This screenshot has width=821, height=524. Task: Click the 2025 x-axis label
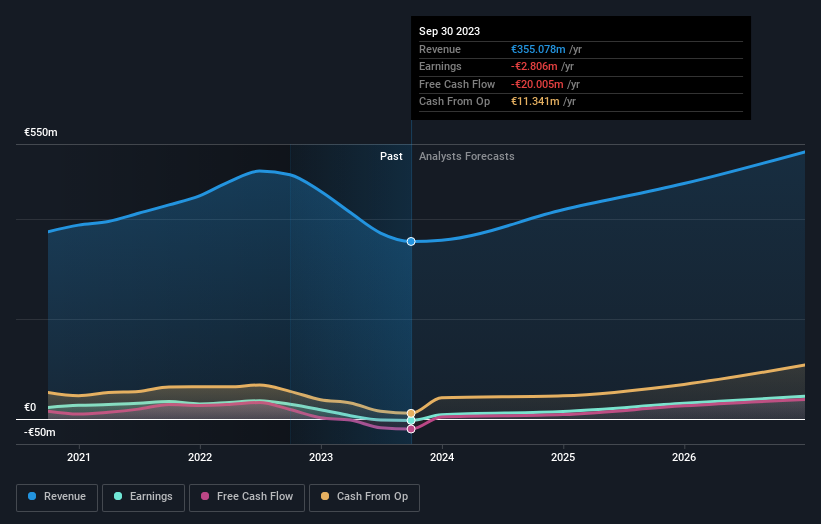coord(563,458)
